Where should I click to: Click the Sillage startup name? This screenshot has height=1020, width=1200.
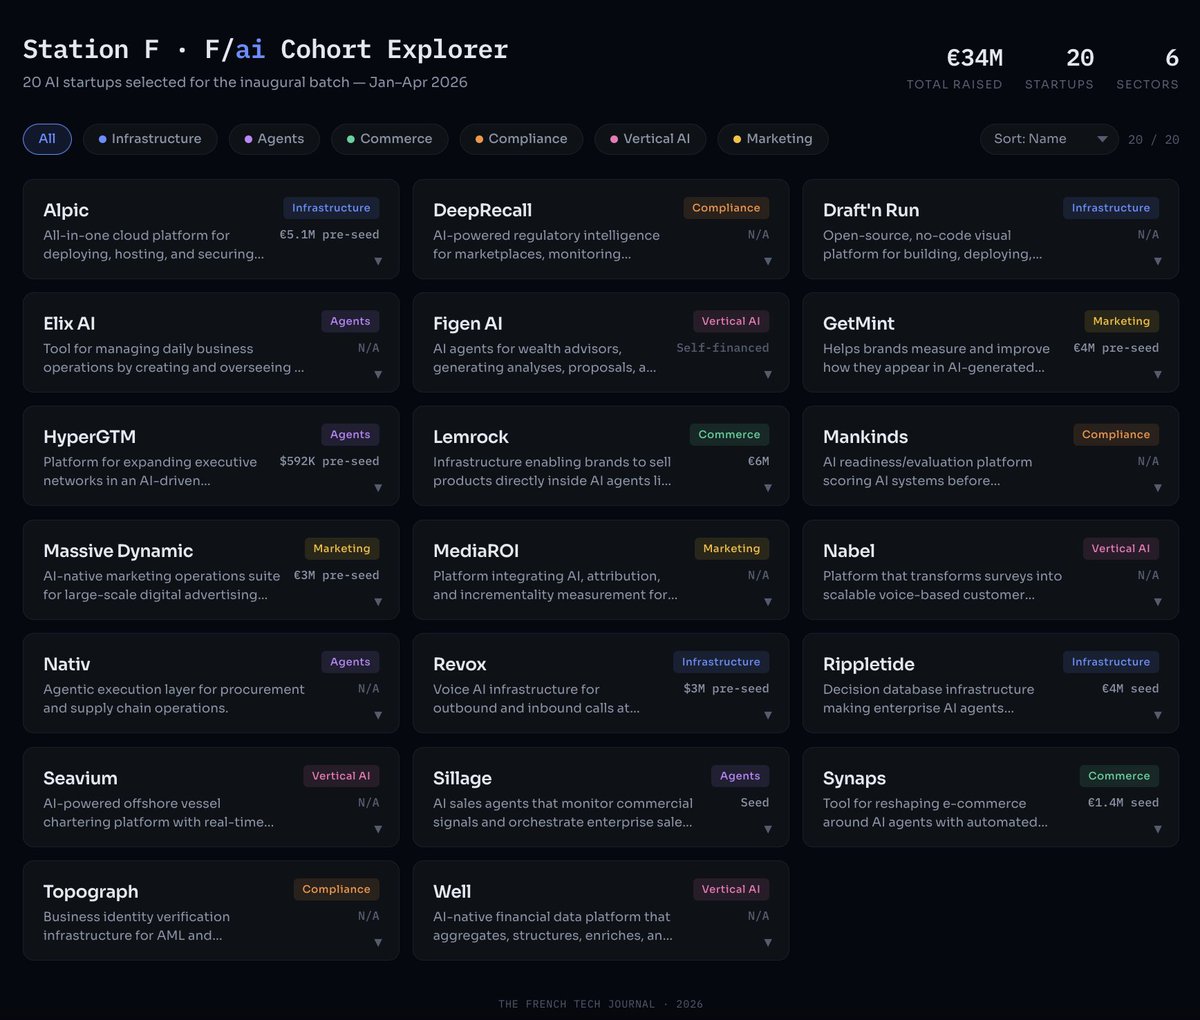tap(462, 778)
